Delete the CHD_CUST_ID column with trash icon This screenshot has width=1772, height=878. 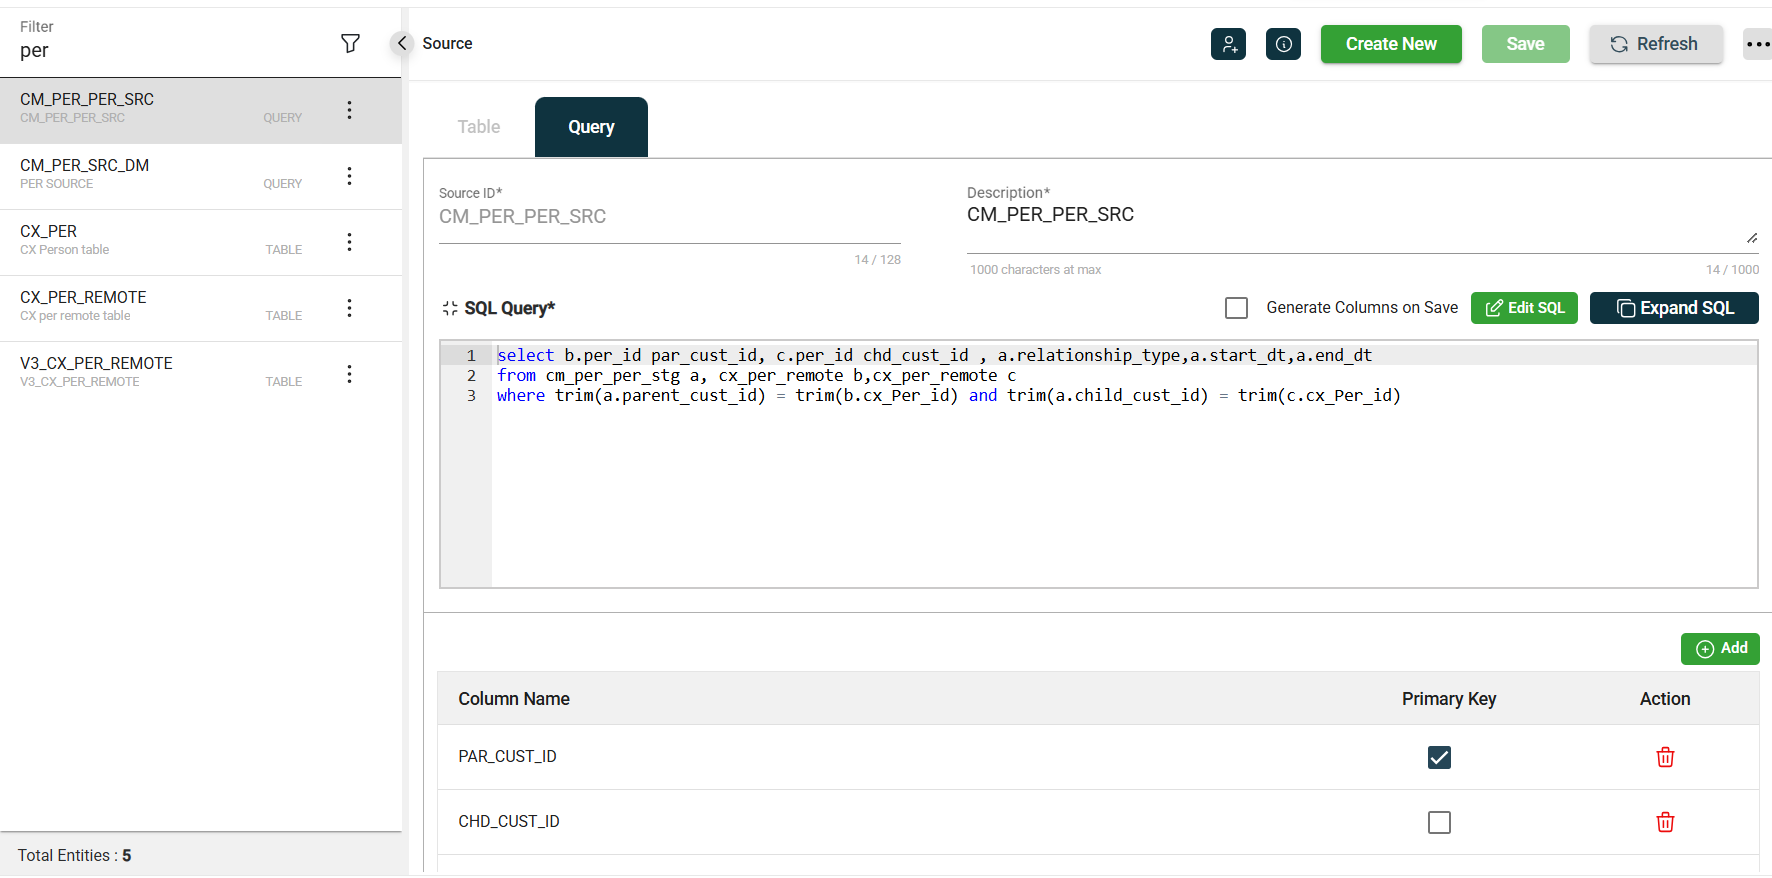(1665, 822)
